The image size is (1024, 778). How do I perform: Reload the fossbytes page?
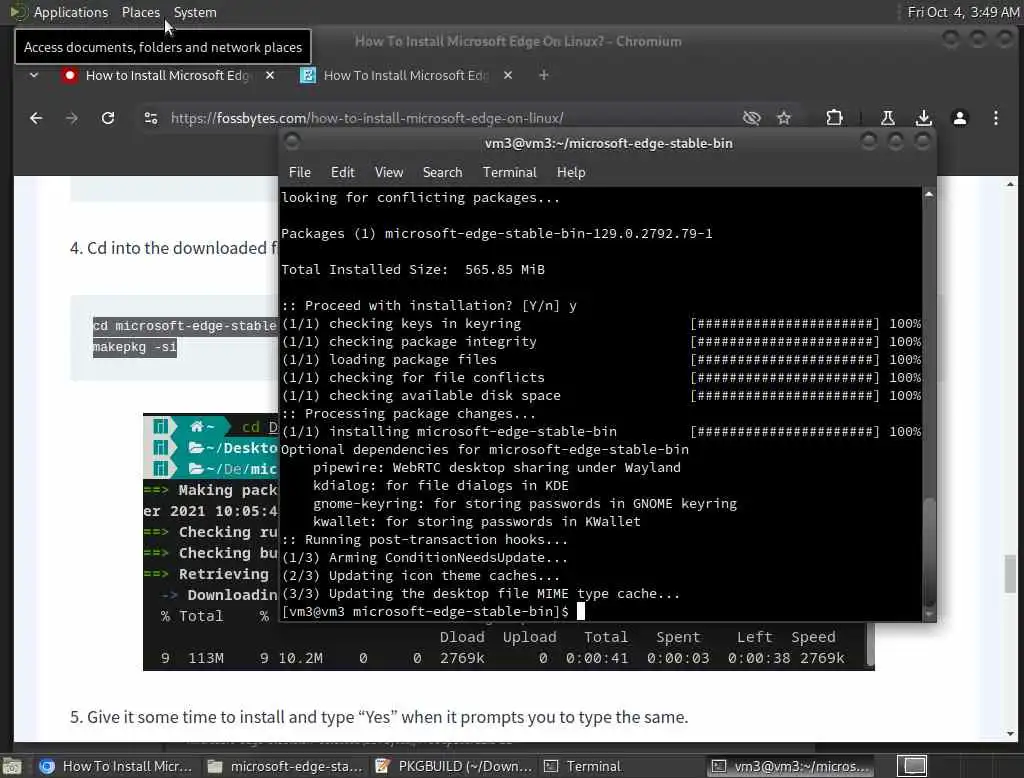108,118
